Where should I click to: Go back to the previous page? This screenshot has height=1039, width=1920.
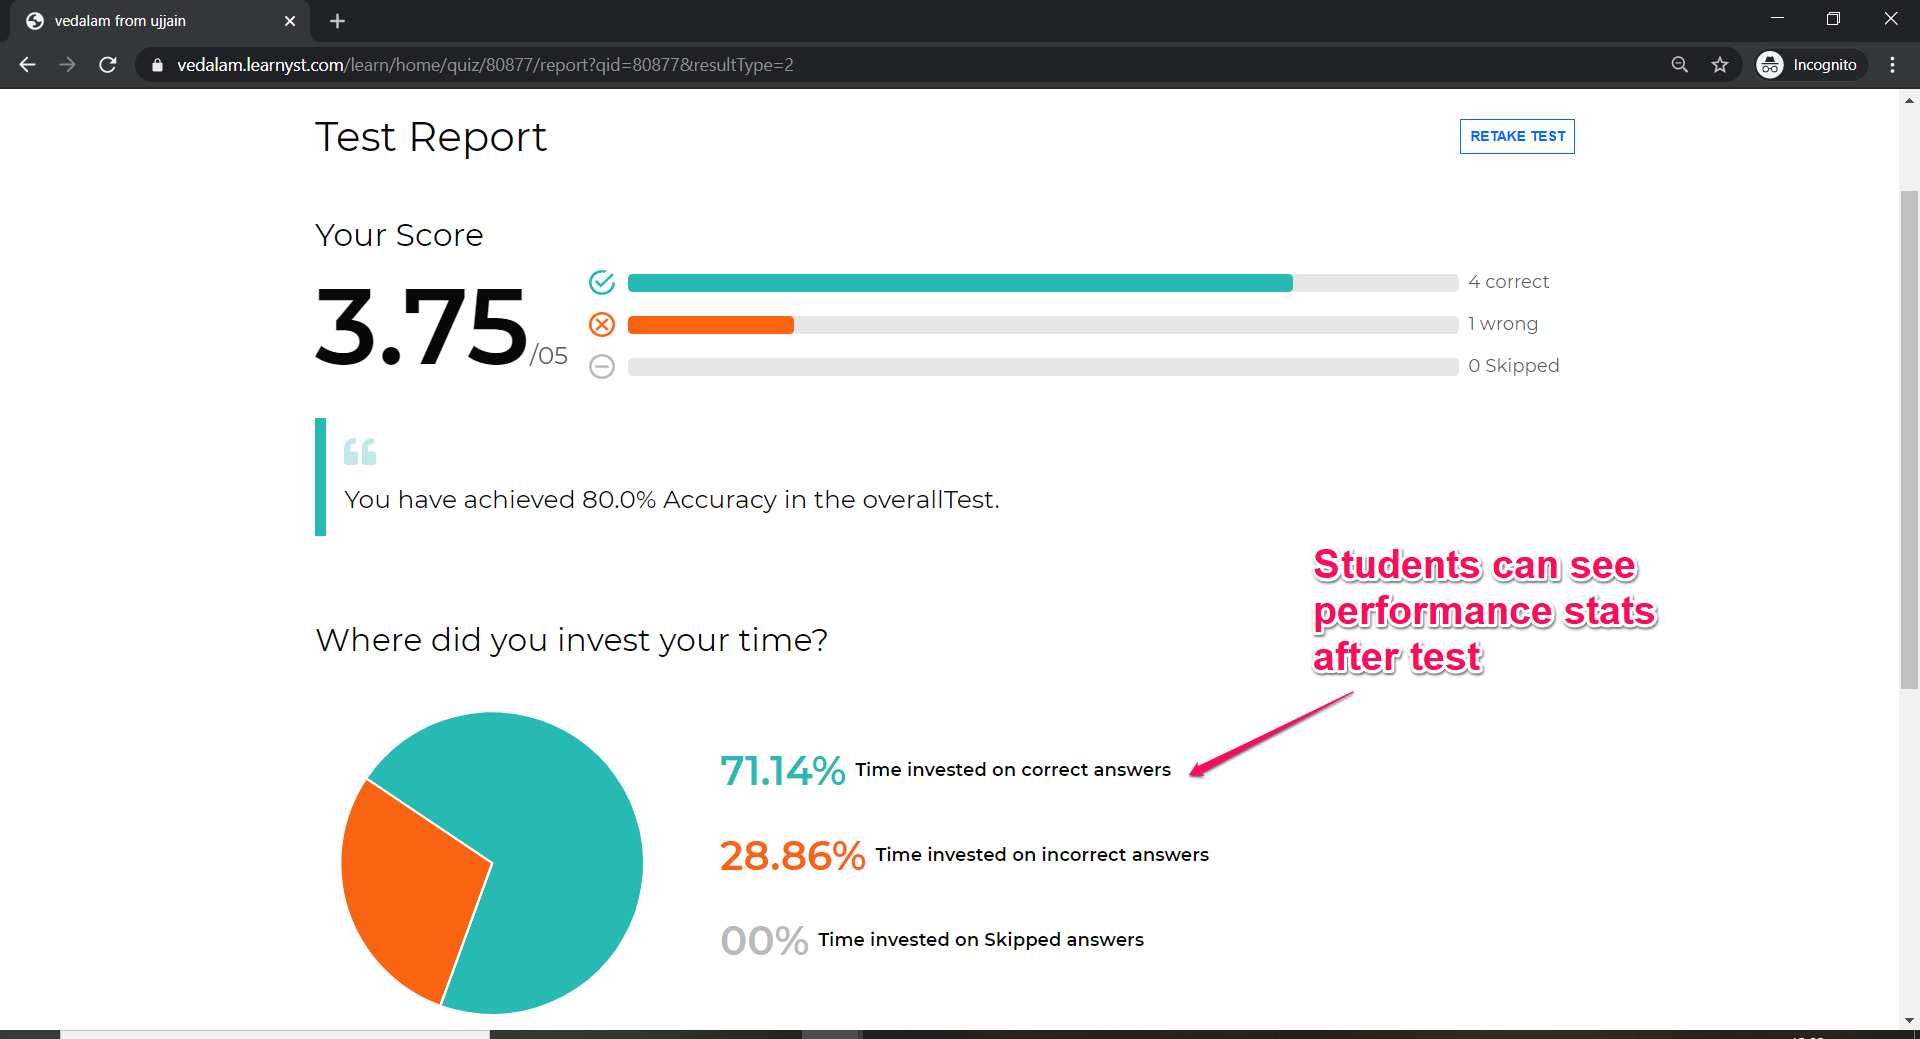pos(27,65)
